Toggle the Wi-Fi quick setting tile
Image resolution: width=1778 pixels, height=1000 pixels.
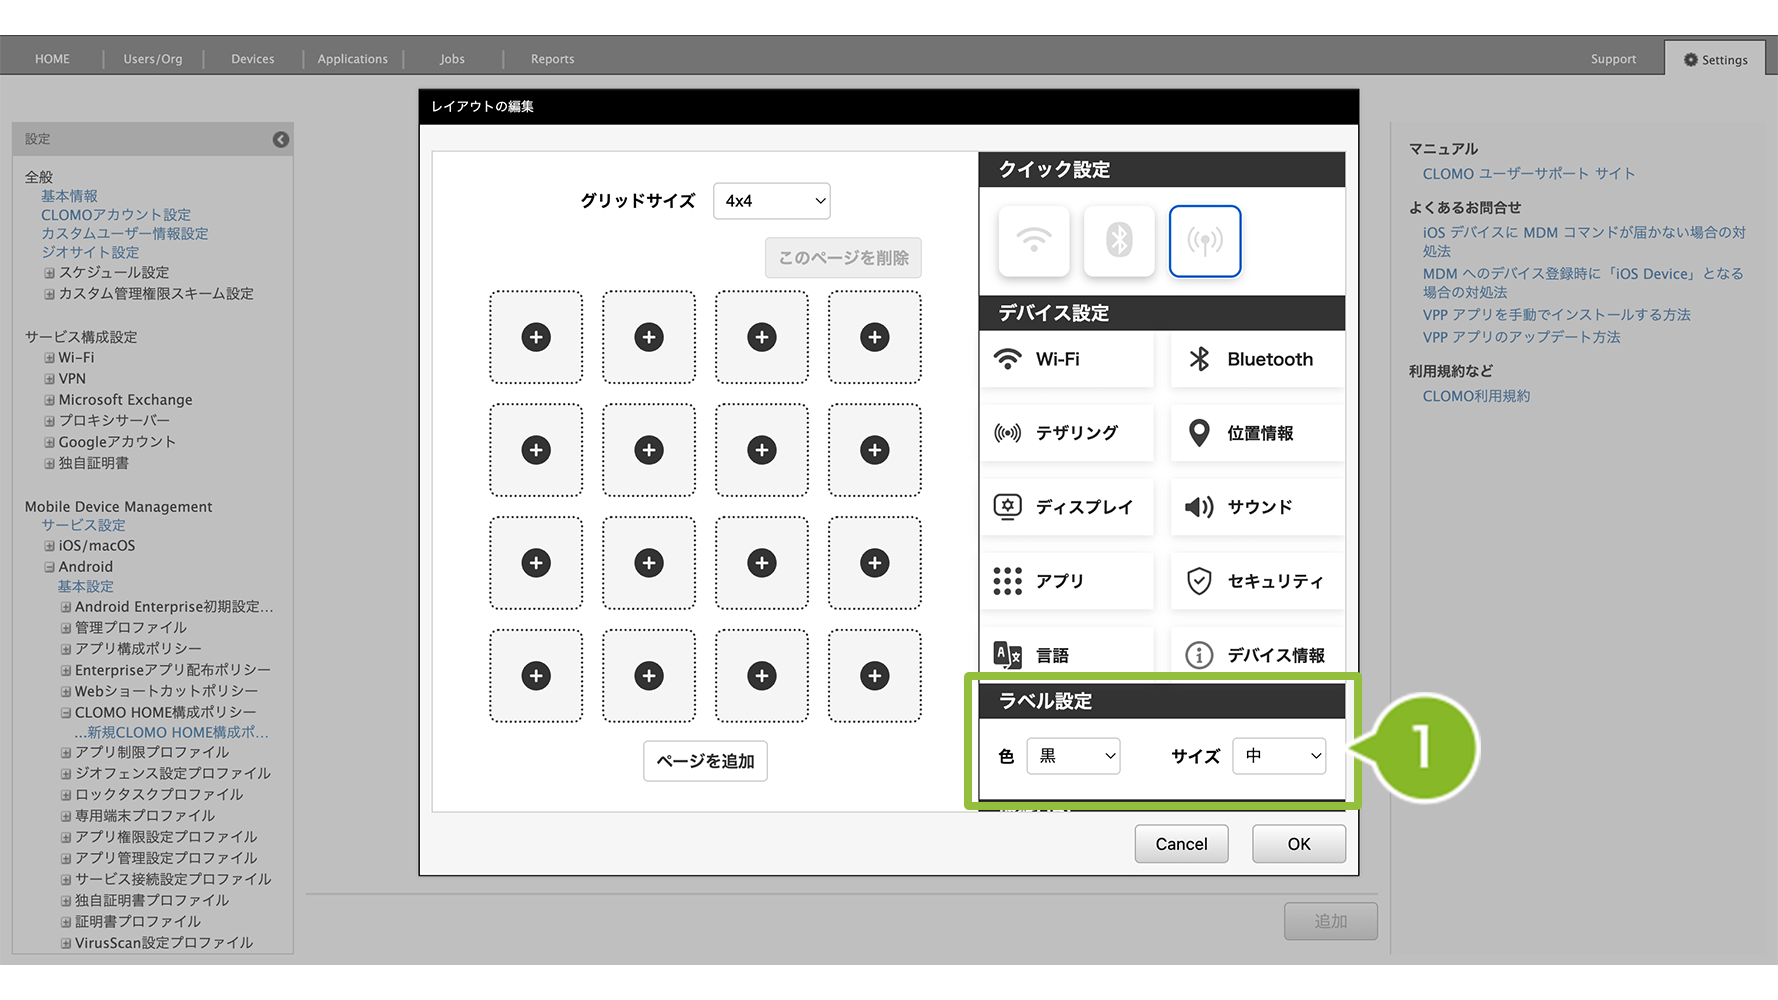pos(1033,241)
